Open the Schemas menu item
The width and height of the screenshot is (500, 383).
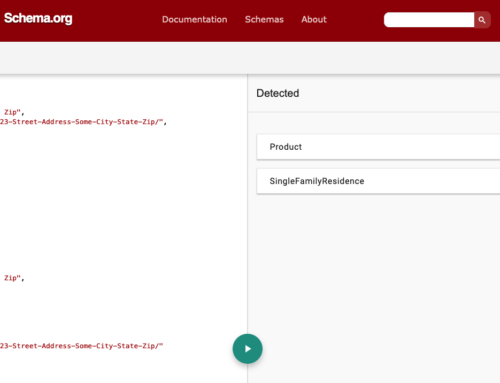(264, 20)
